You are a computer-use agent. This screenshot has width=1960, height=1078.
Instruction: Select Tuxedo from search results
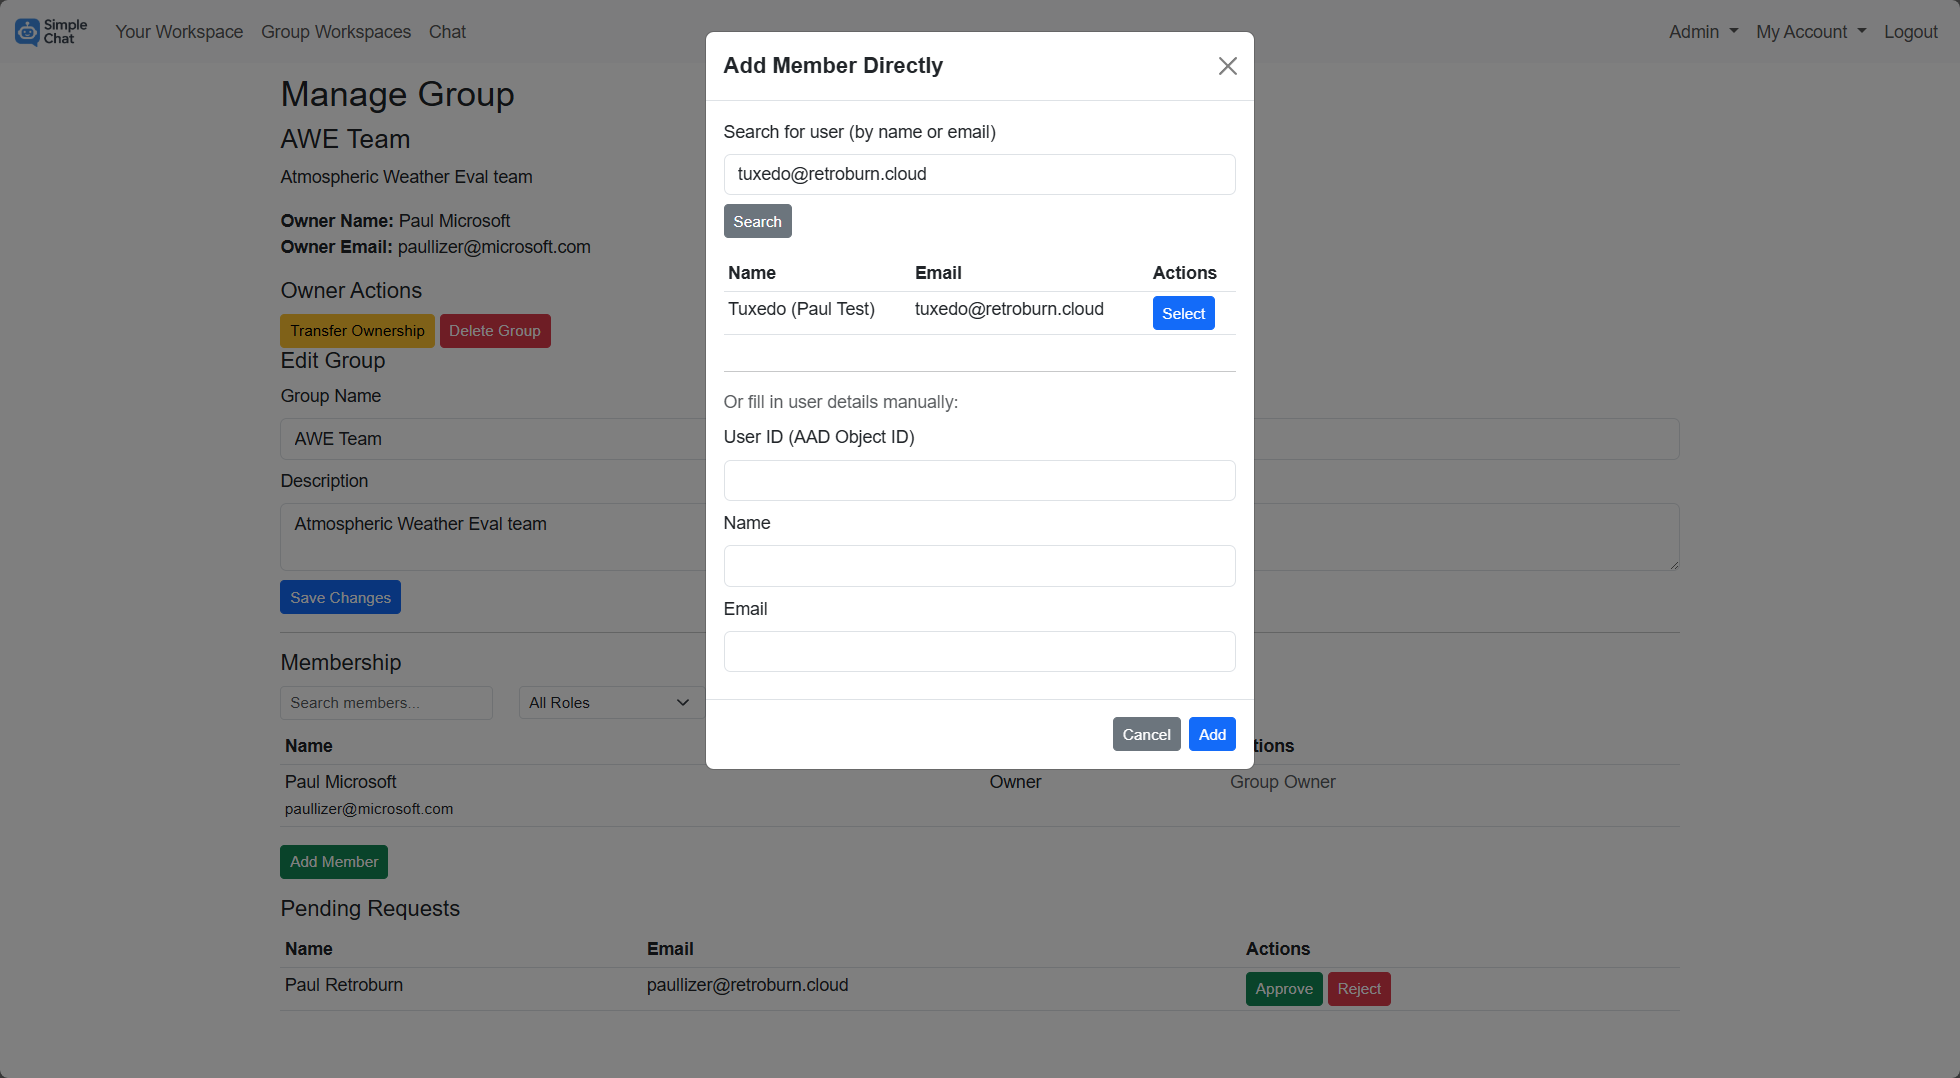pyautogui.click(x=1183, y=313)
